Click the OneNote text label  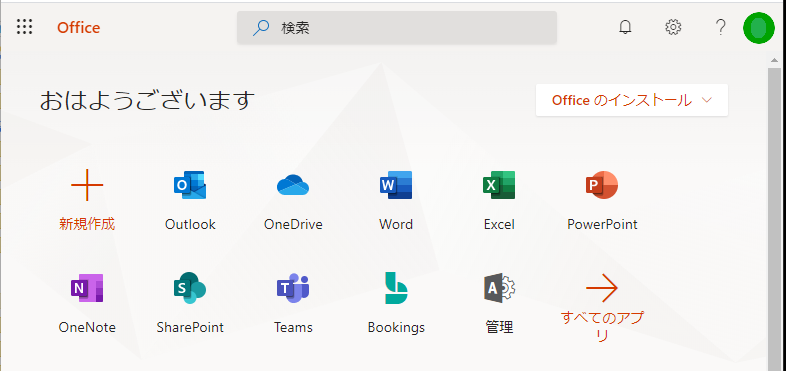(87, 327)
